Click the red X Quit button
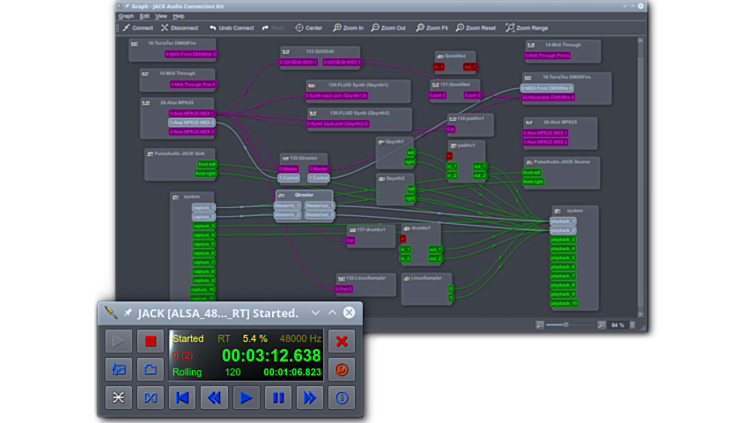752x423 pixels. (x=342, y=342)
